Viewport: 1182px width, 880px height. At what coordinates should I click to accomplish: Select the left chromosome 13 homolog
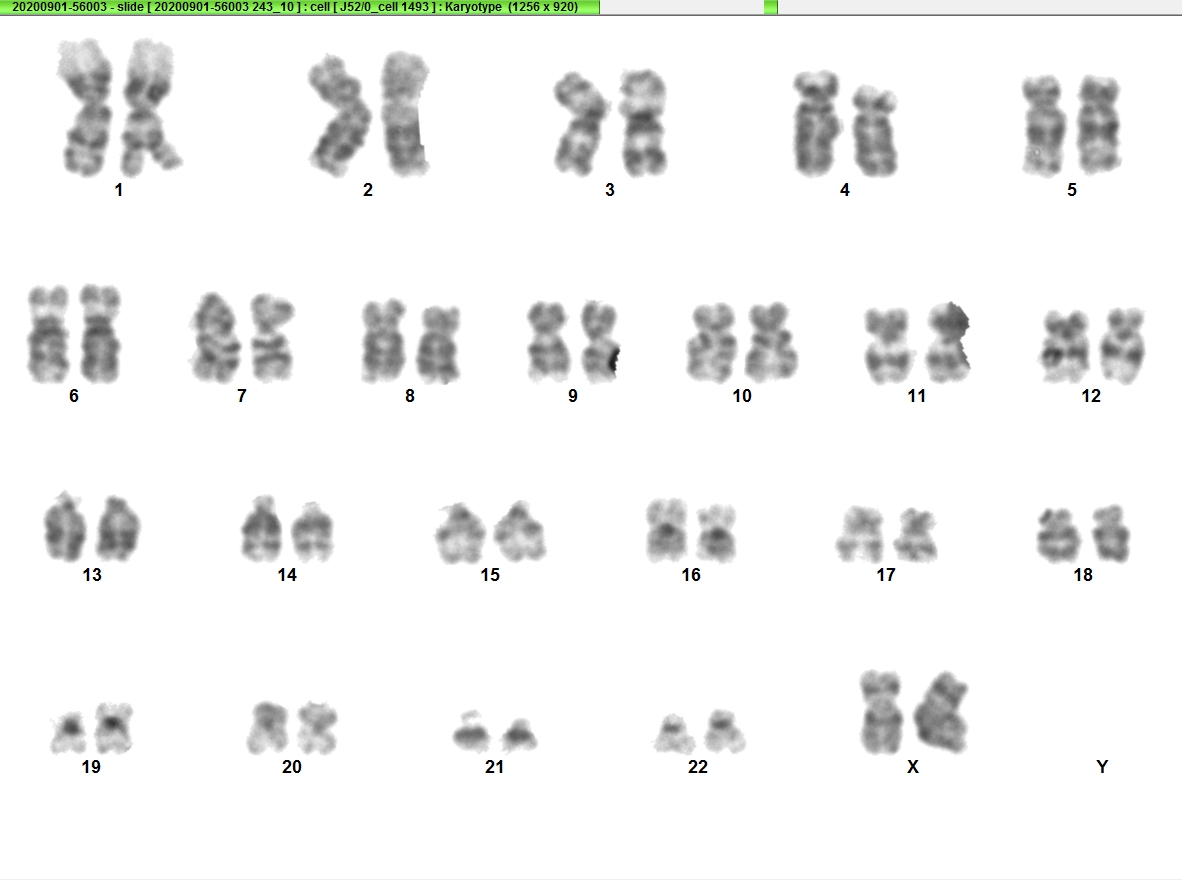tap(64, 527)
